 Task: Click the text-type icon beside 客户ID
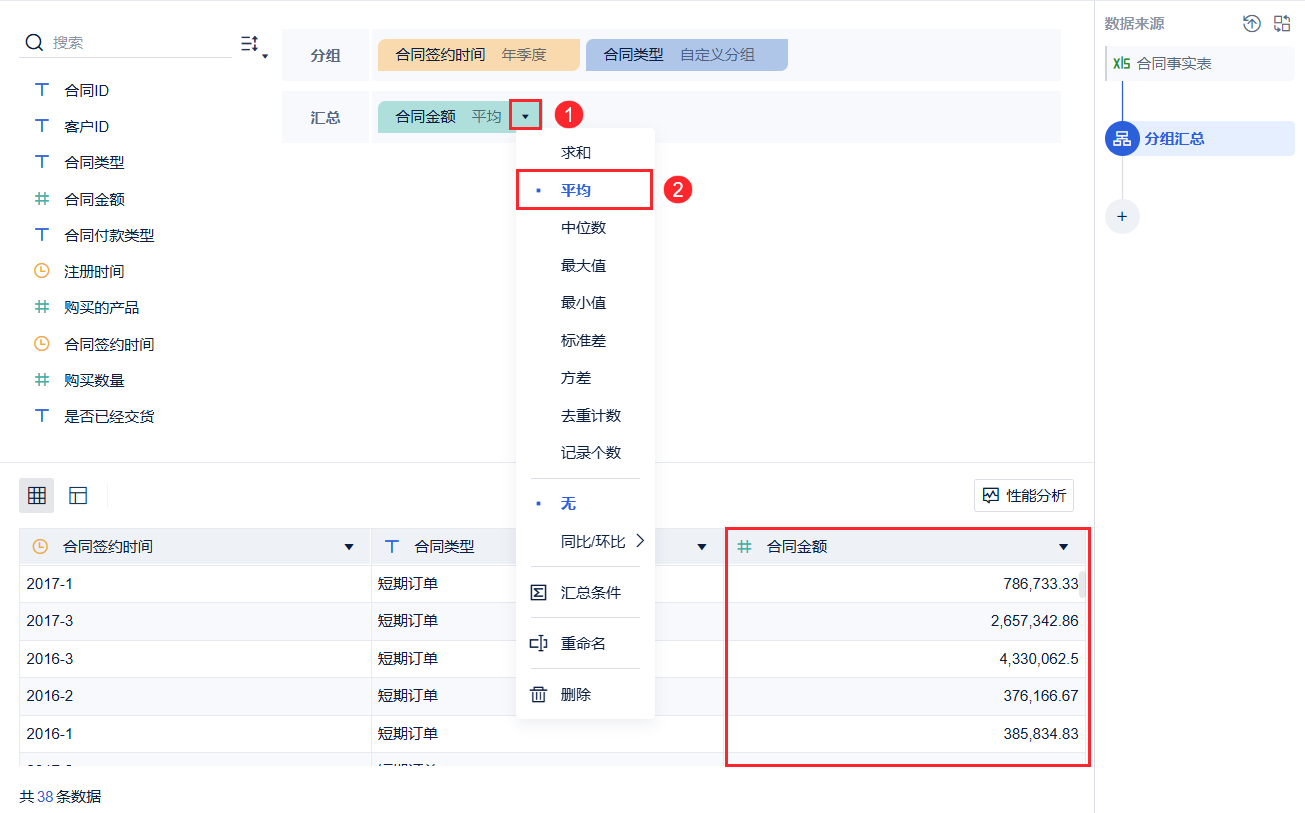41,126
